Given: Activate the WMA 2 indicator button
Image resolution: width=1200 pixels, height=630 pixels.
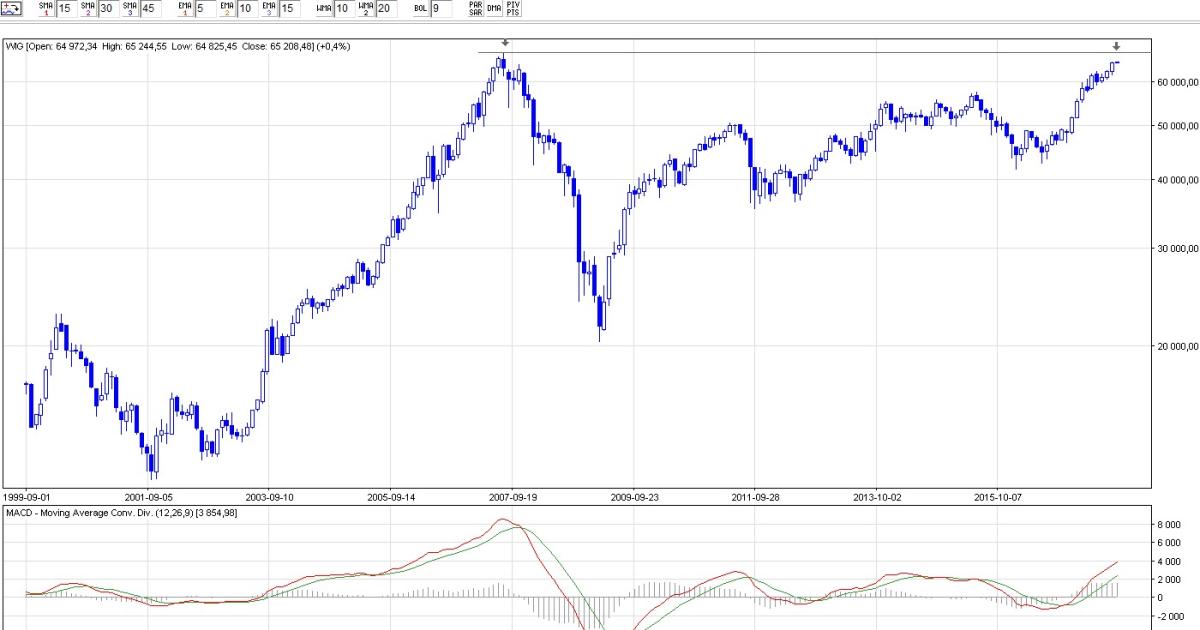Looking at the screenshot, I should [365, 9].
